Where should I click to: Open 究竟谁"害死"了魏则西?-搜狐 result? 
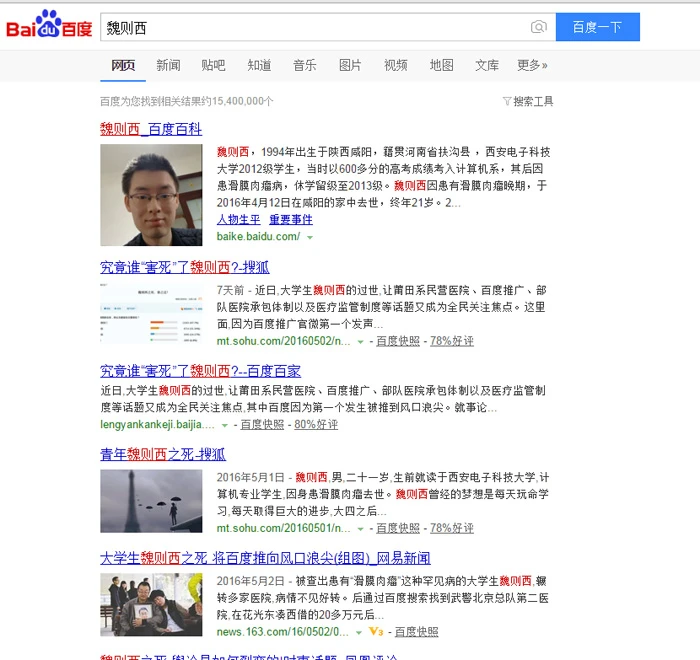[x=184, y=267]
